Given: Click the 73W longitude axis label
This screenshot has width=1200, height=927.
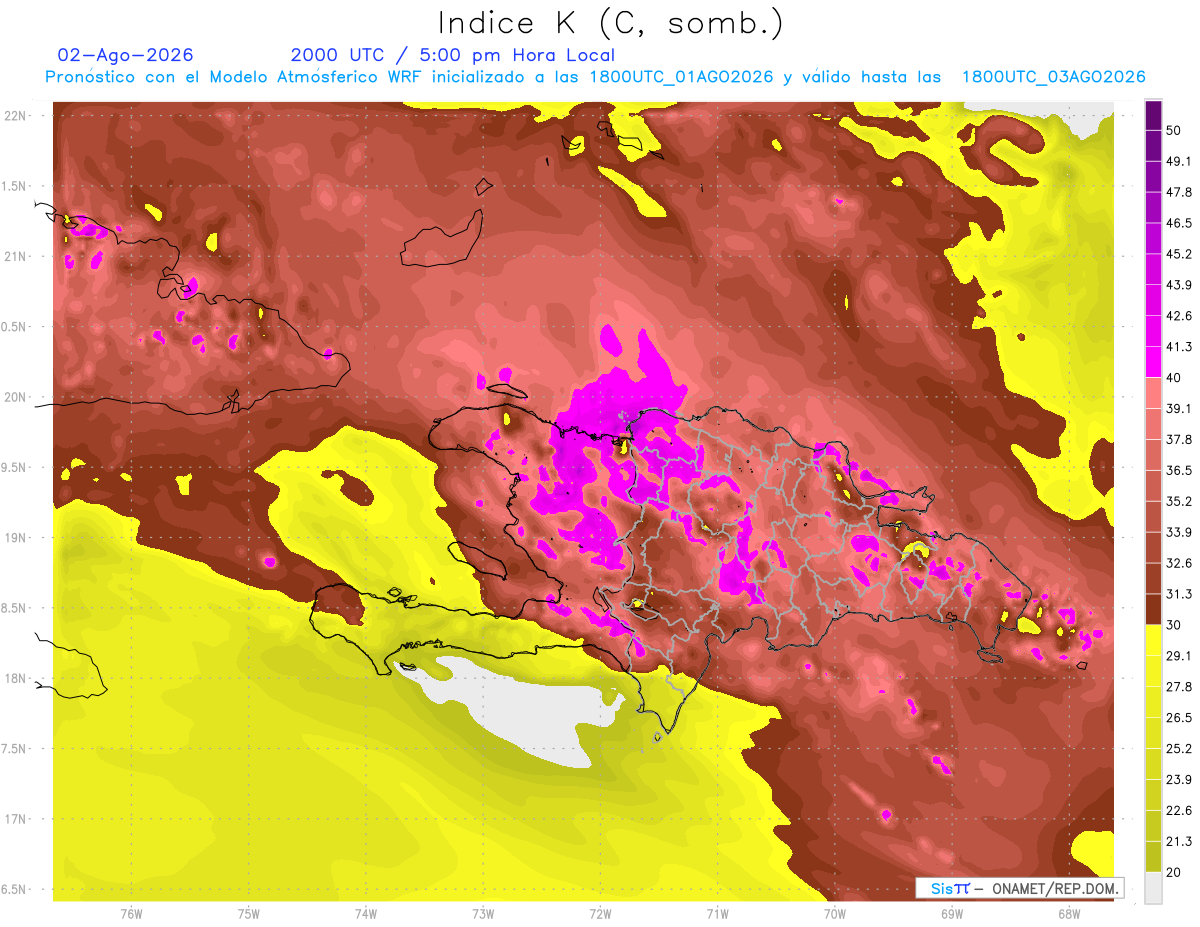Looking at the screenshot, I should click(x=483, y=914).
